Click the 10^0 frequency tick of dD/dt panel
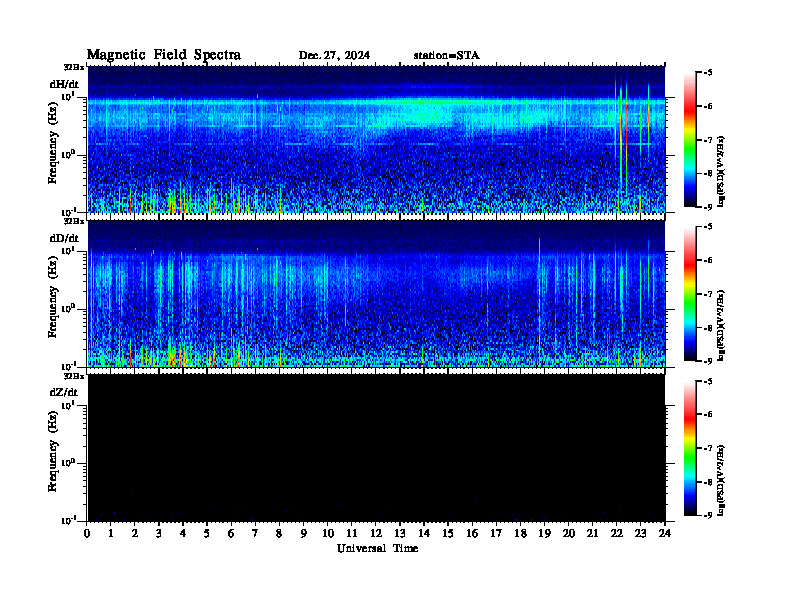Screen dimensions: 792x612 (x=68, y=309)
